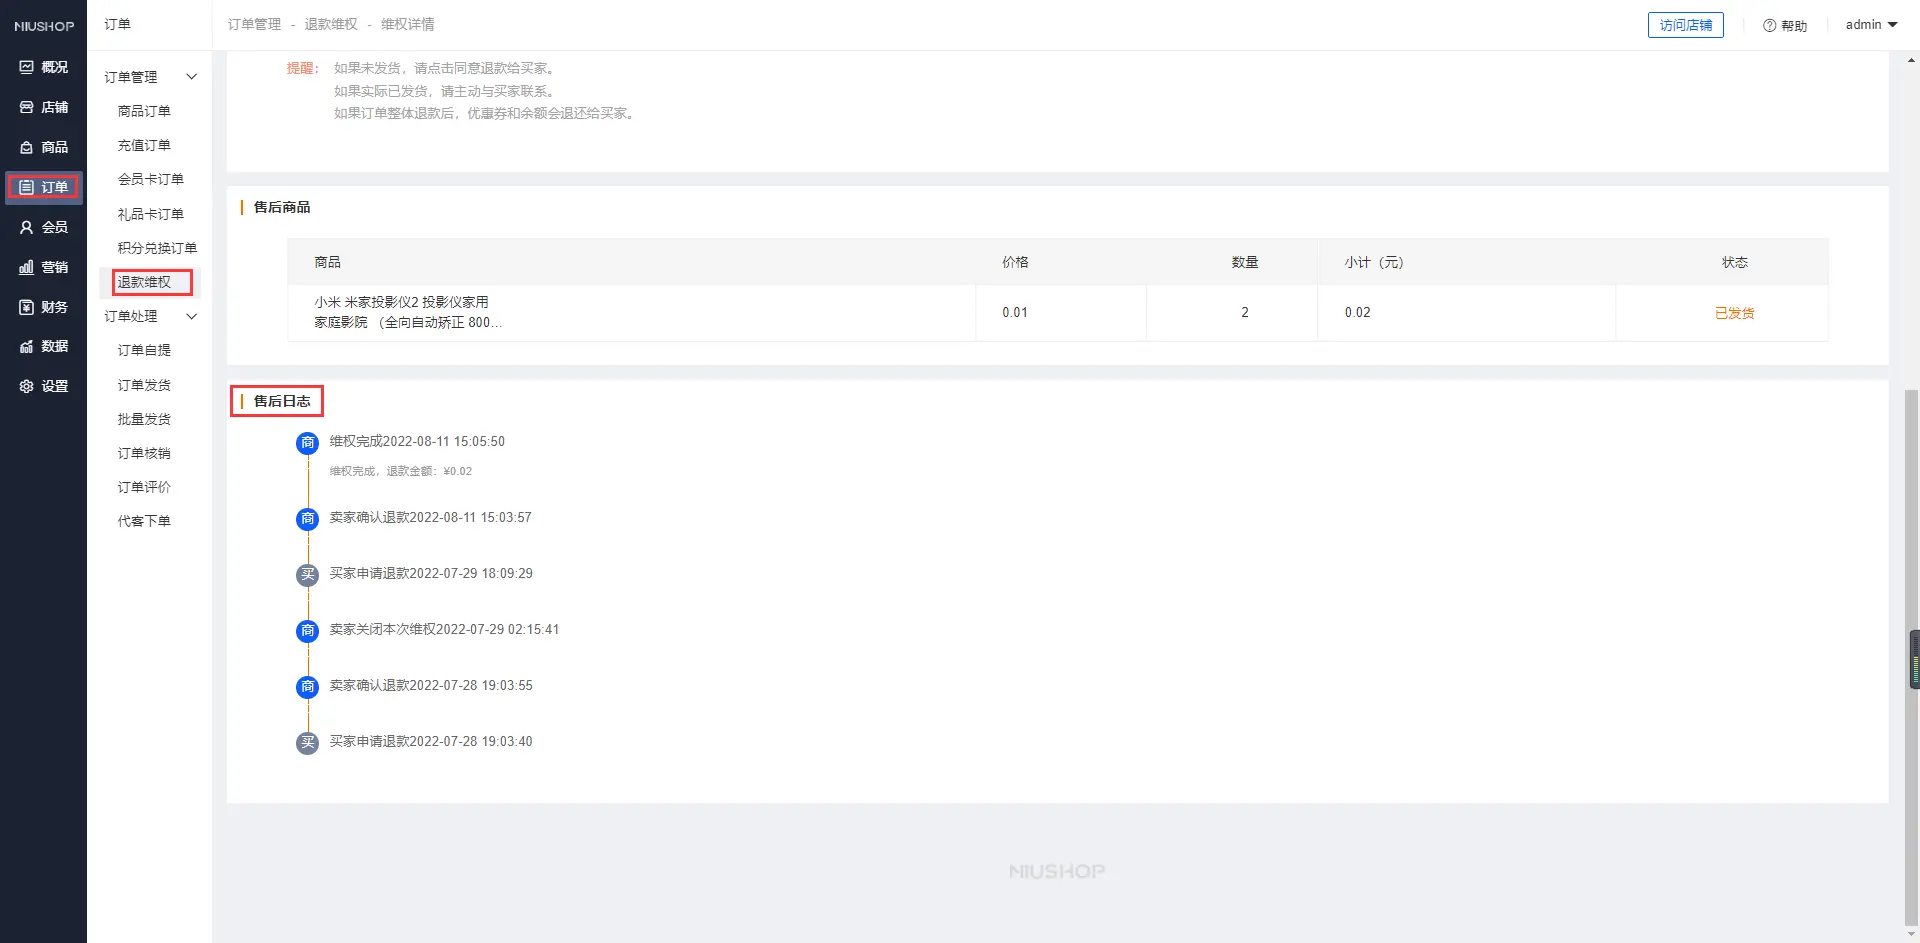Go to 商品订单 submenu item
This screenshot has height=943, width=1920.
pos(144,111)
